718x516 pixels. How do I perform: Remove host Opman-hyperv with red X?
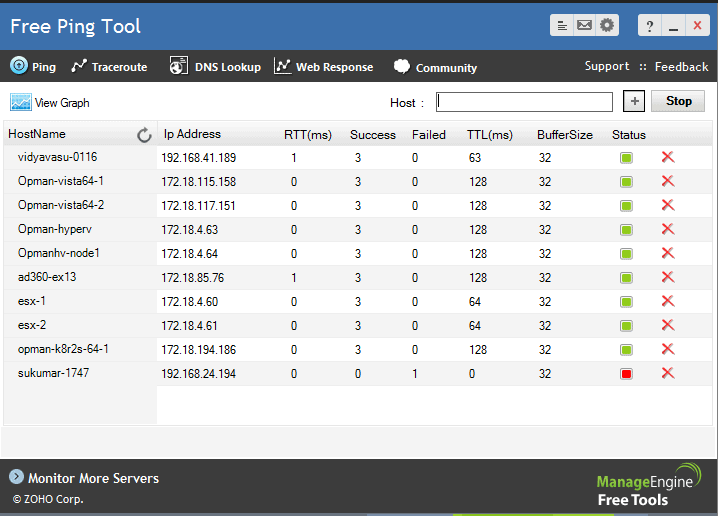tap(668, 229)
